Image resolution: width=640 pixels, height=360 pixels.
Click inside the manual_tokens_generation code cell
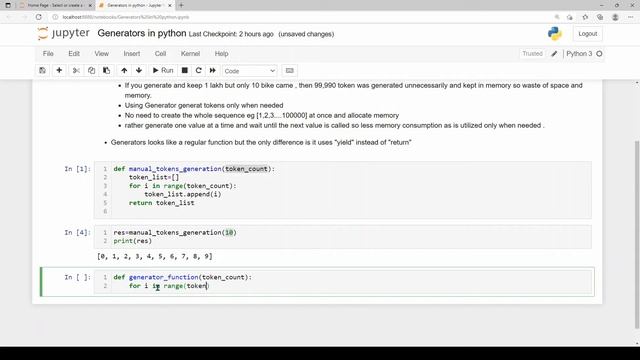pyautogui.click(x=342, y=190)
